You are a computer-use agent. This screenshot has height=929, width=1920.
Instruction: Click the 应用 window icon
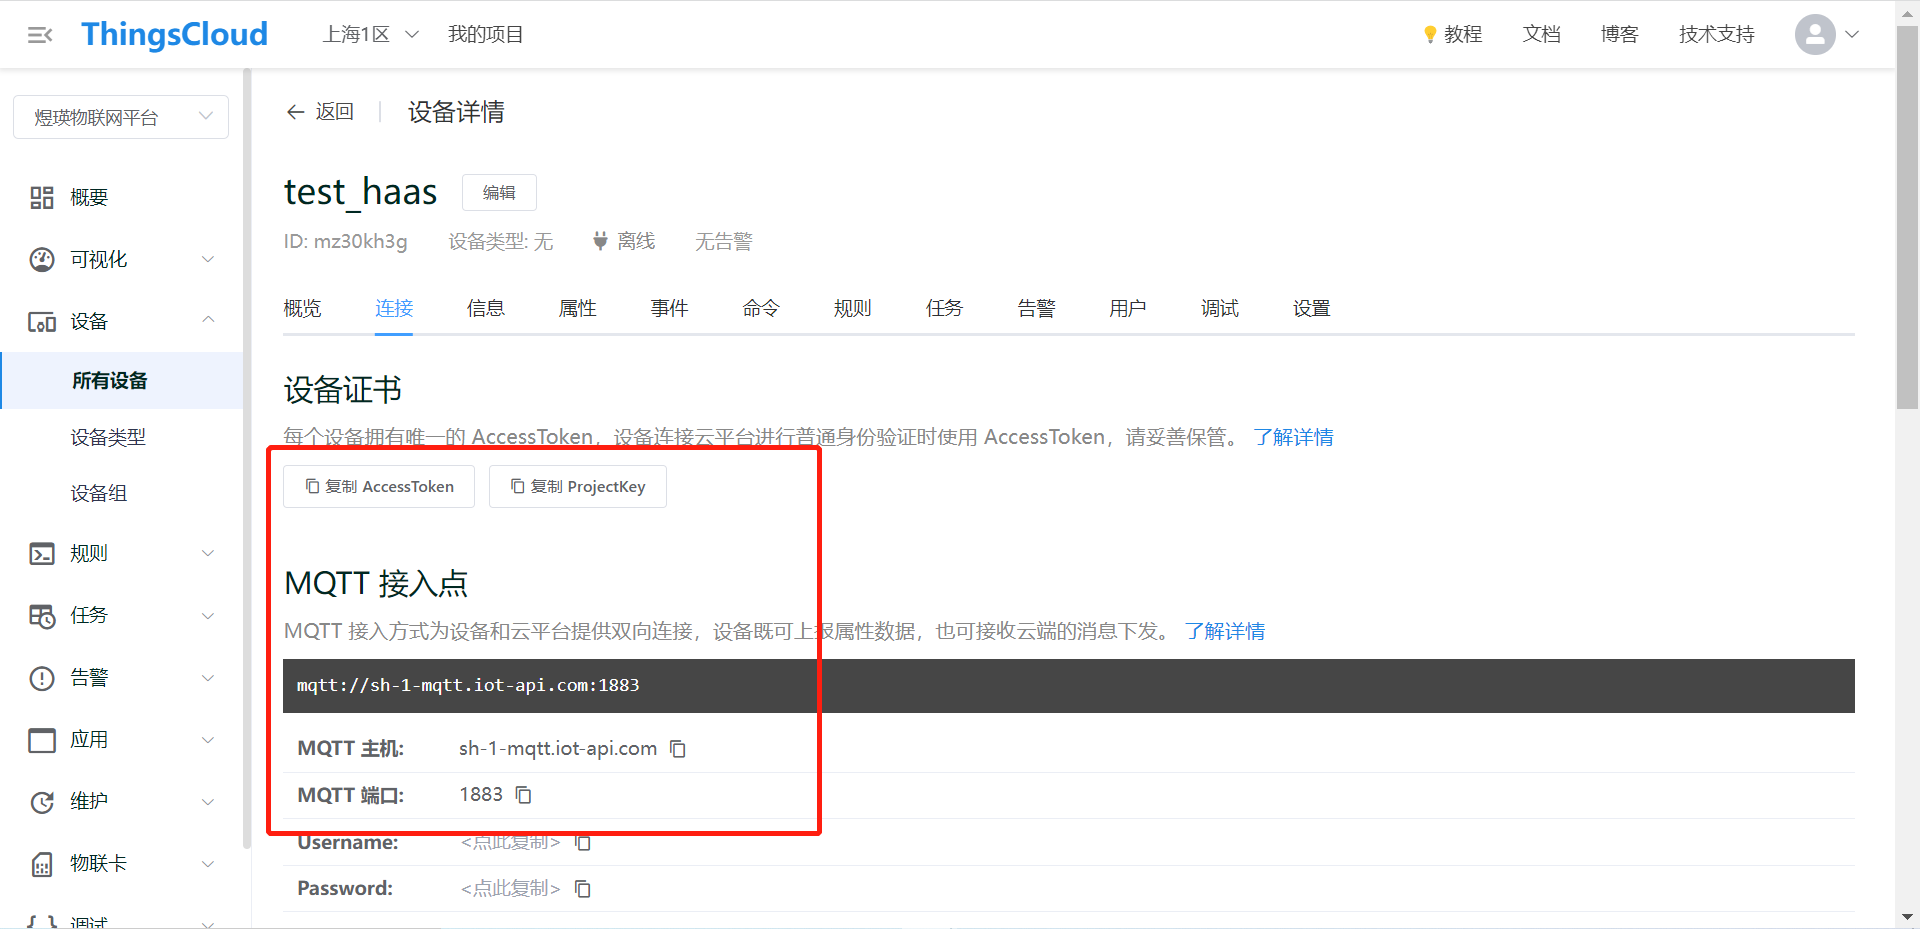(x=42, y=740)
